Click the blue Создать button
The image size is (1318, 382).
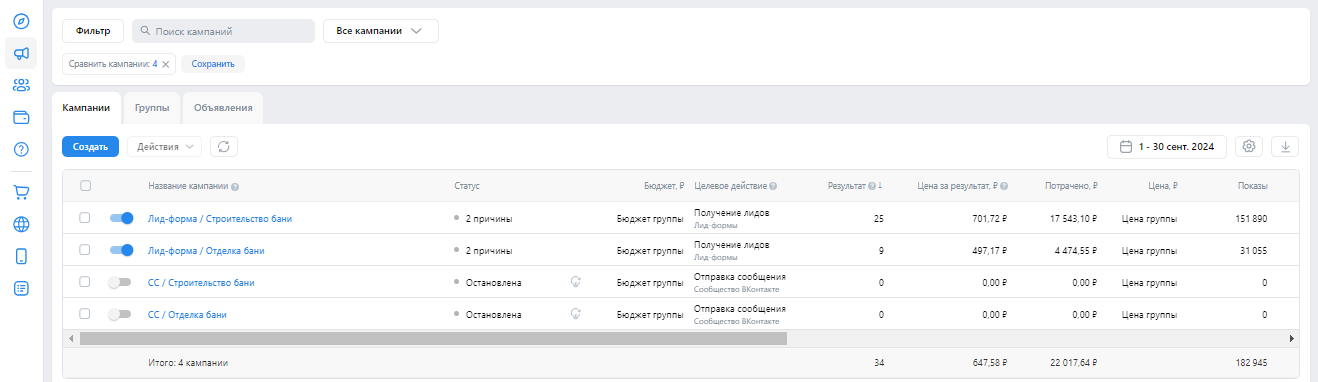click(90, 147)
